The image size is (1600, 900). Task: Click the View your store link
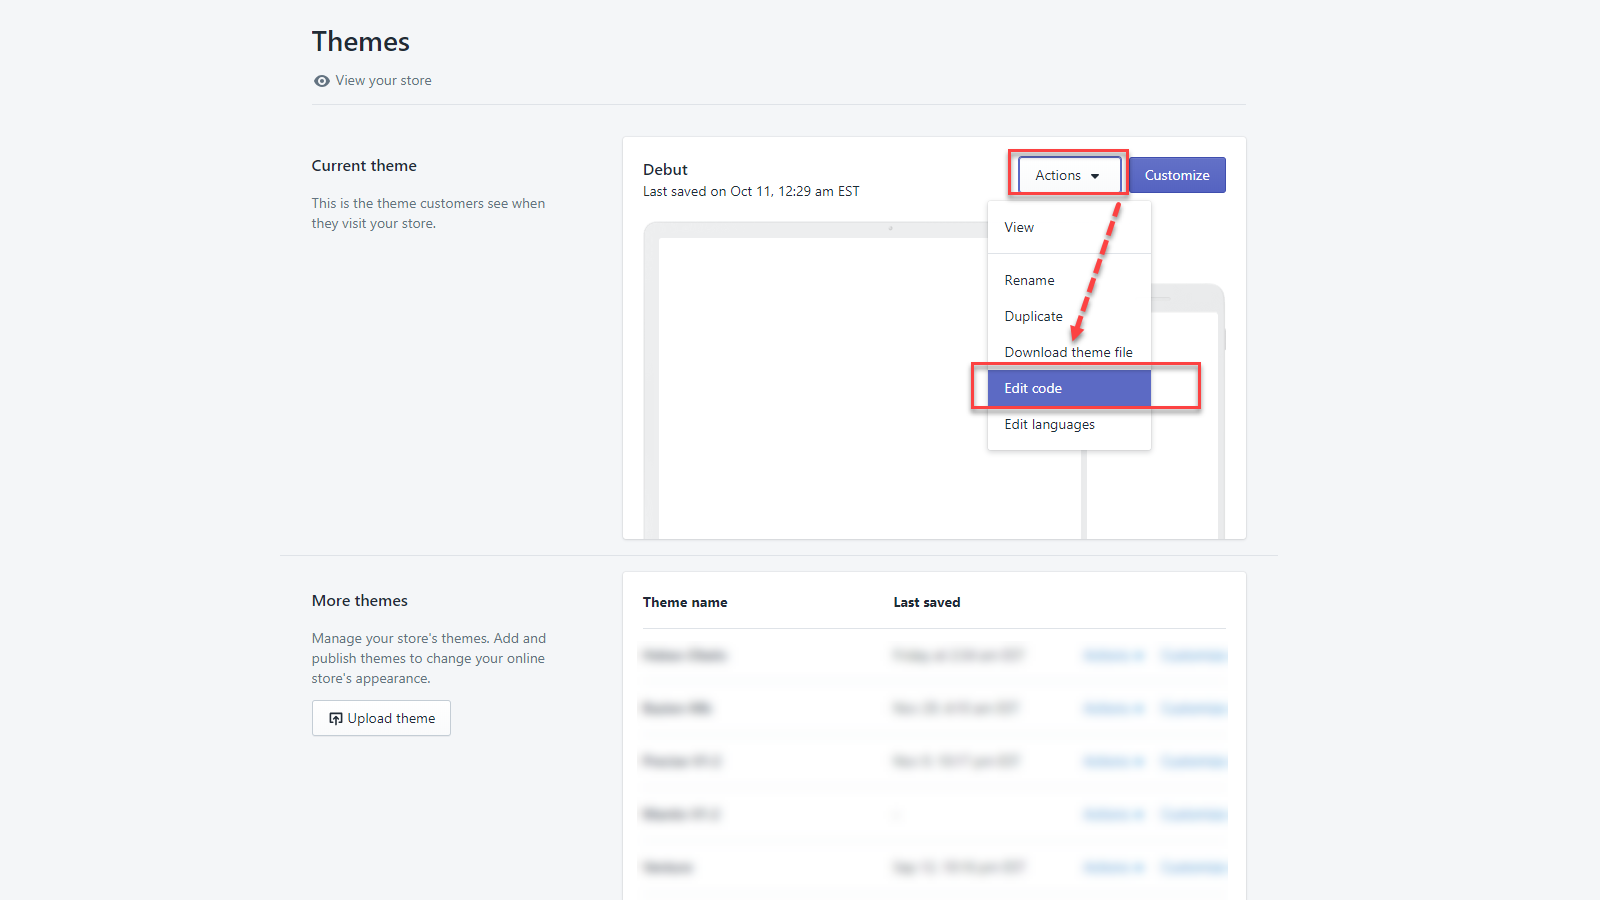pos(384,80)
